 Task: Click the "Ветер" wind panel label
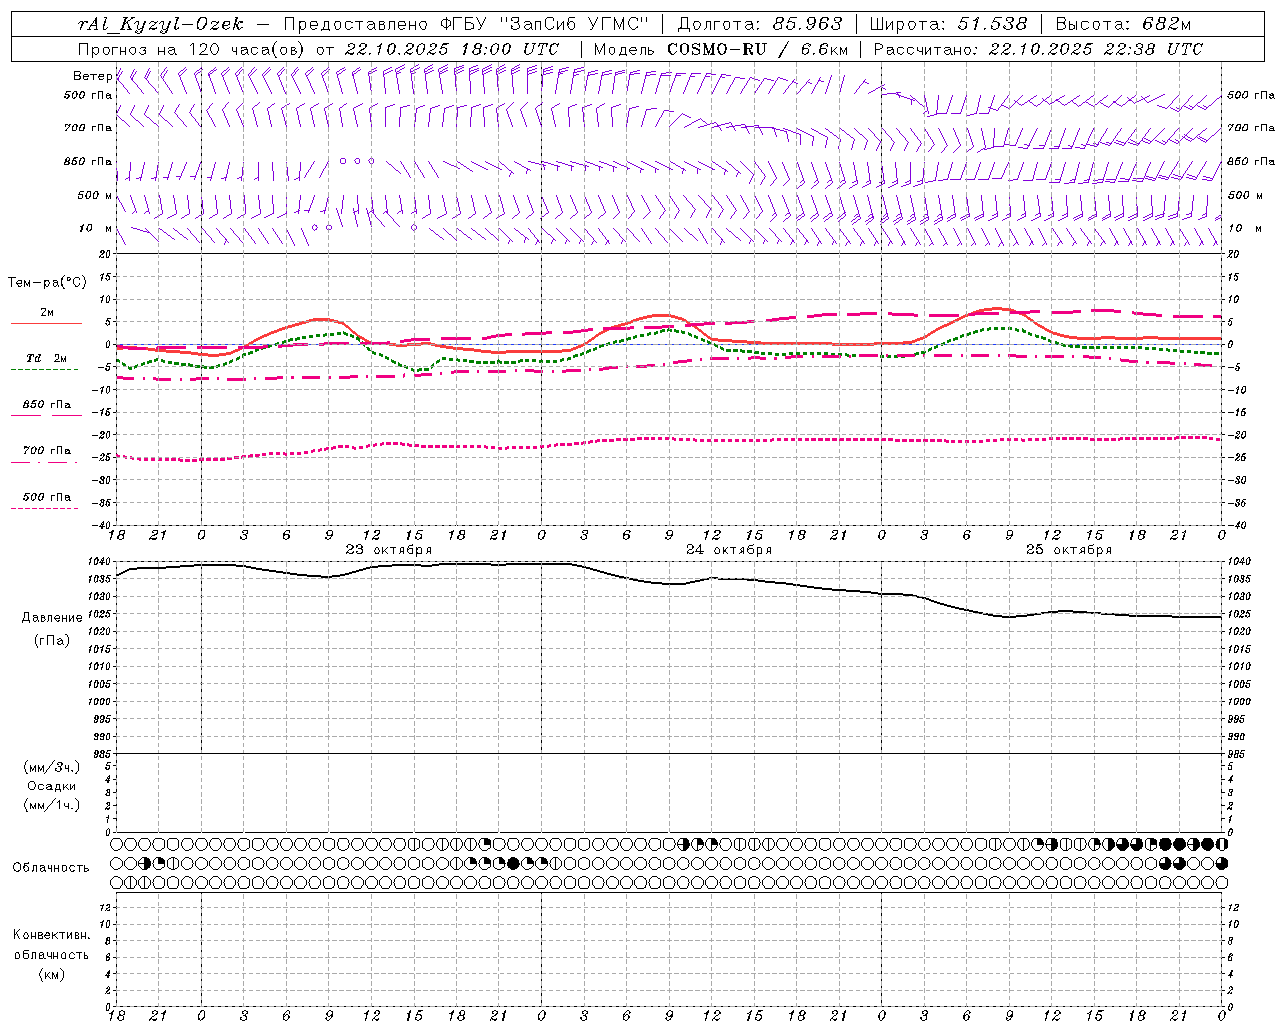coord(92,76)
